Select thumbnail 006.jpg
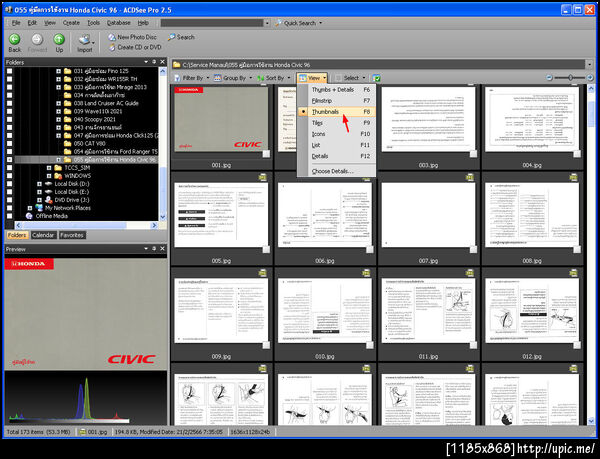This screenshot has height=459, width=600. pyautogui.click(x=324, y=216)
